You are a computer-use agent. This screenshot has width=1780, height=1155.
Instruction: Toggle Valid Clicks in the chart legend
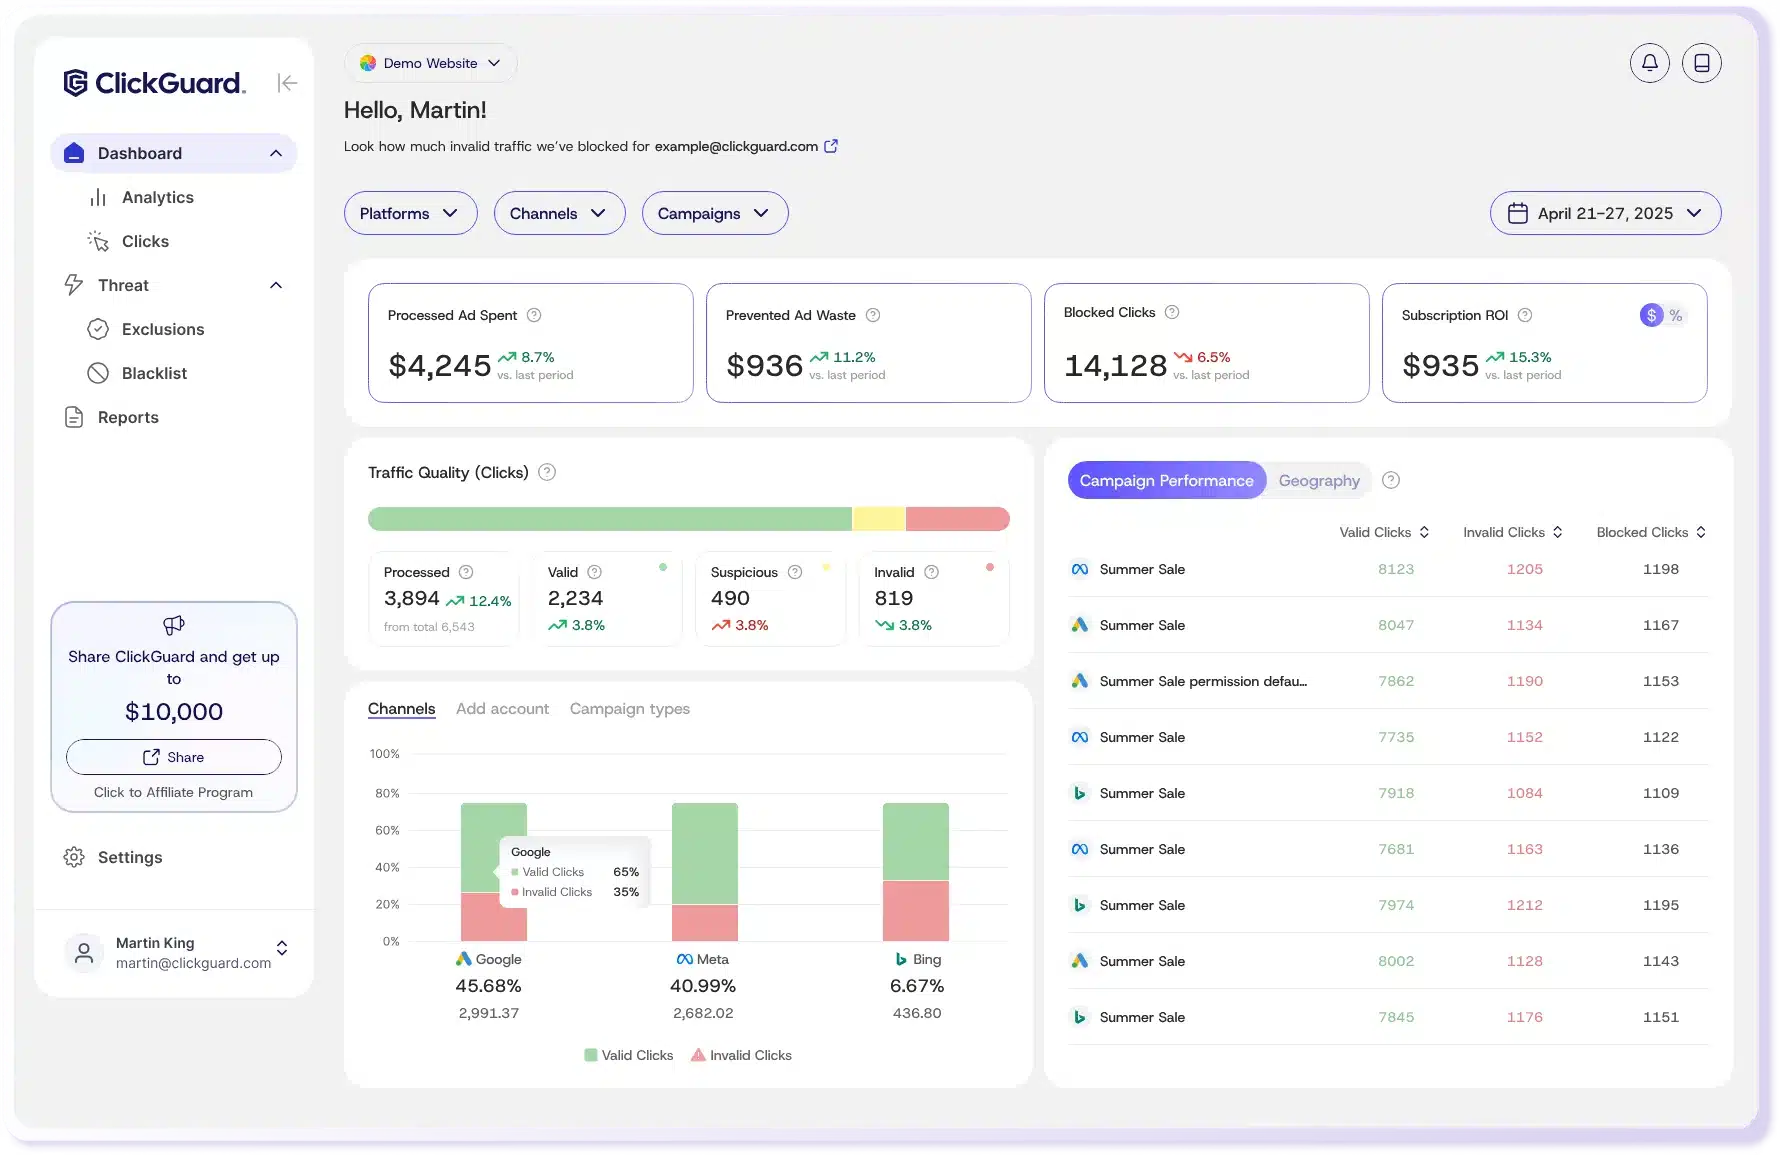pyautogui.click(x=627, y=1055)
